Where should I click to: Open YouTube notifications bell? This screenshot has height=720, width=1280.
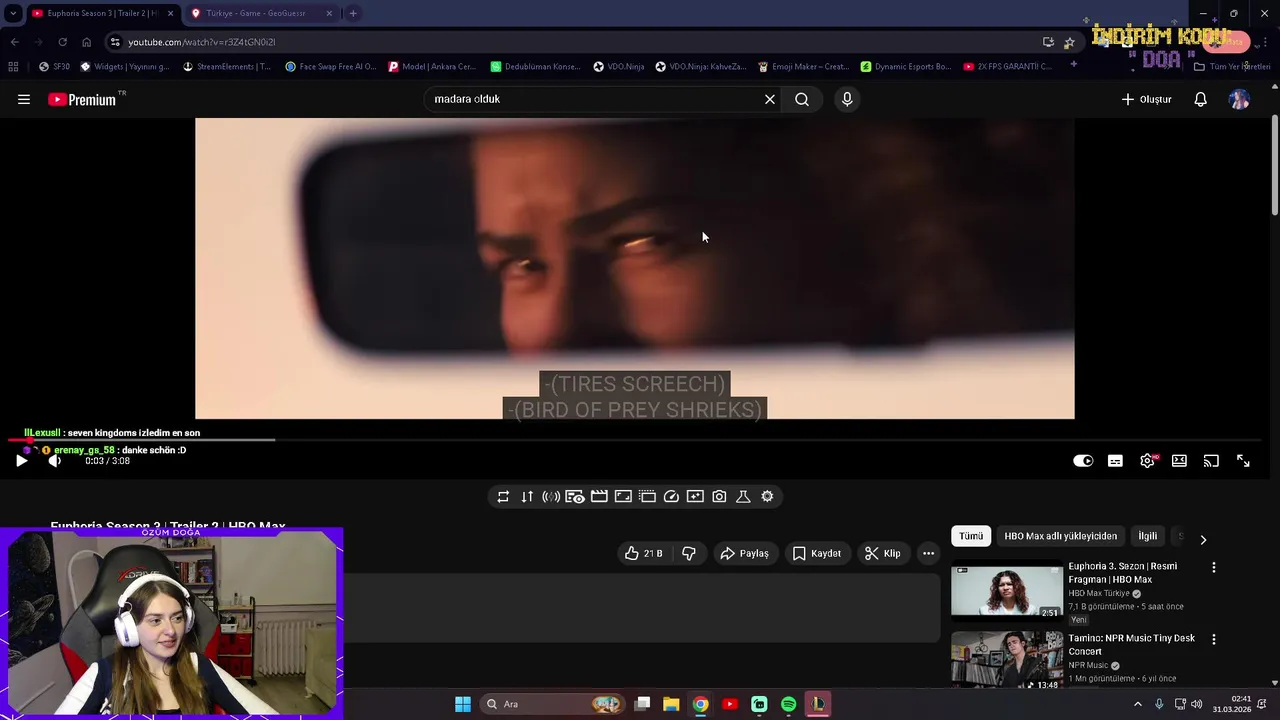pos(1201,99)
